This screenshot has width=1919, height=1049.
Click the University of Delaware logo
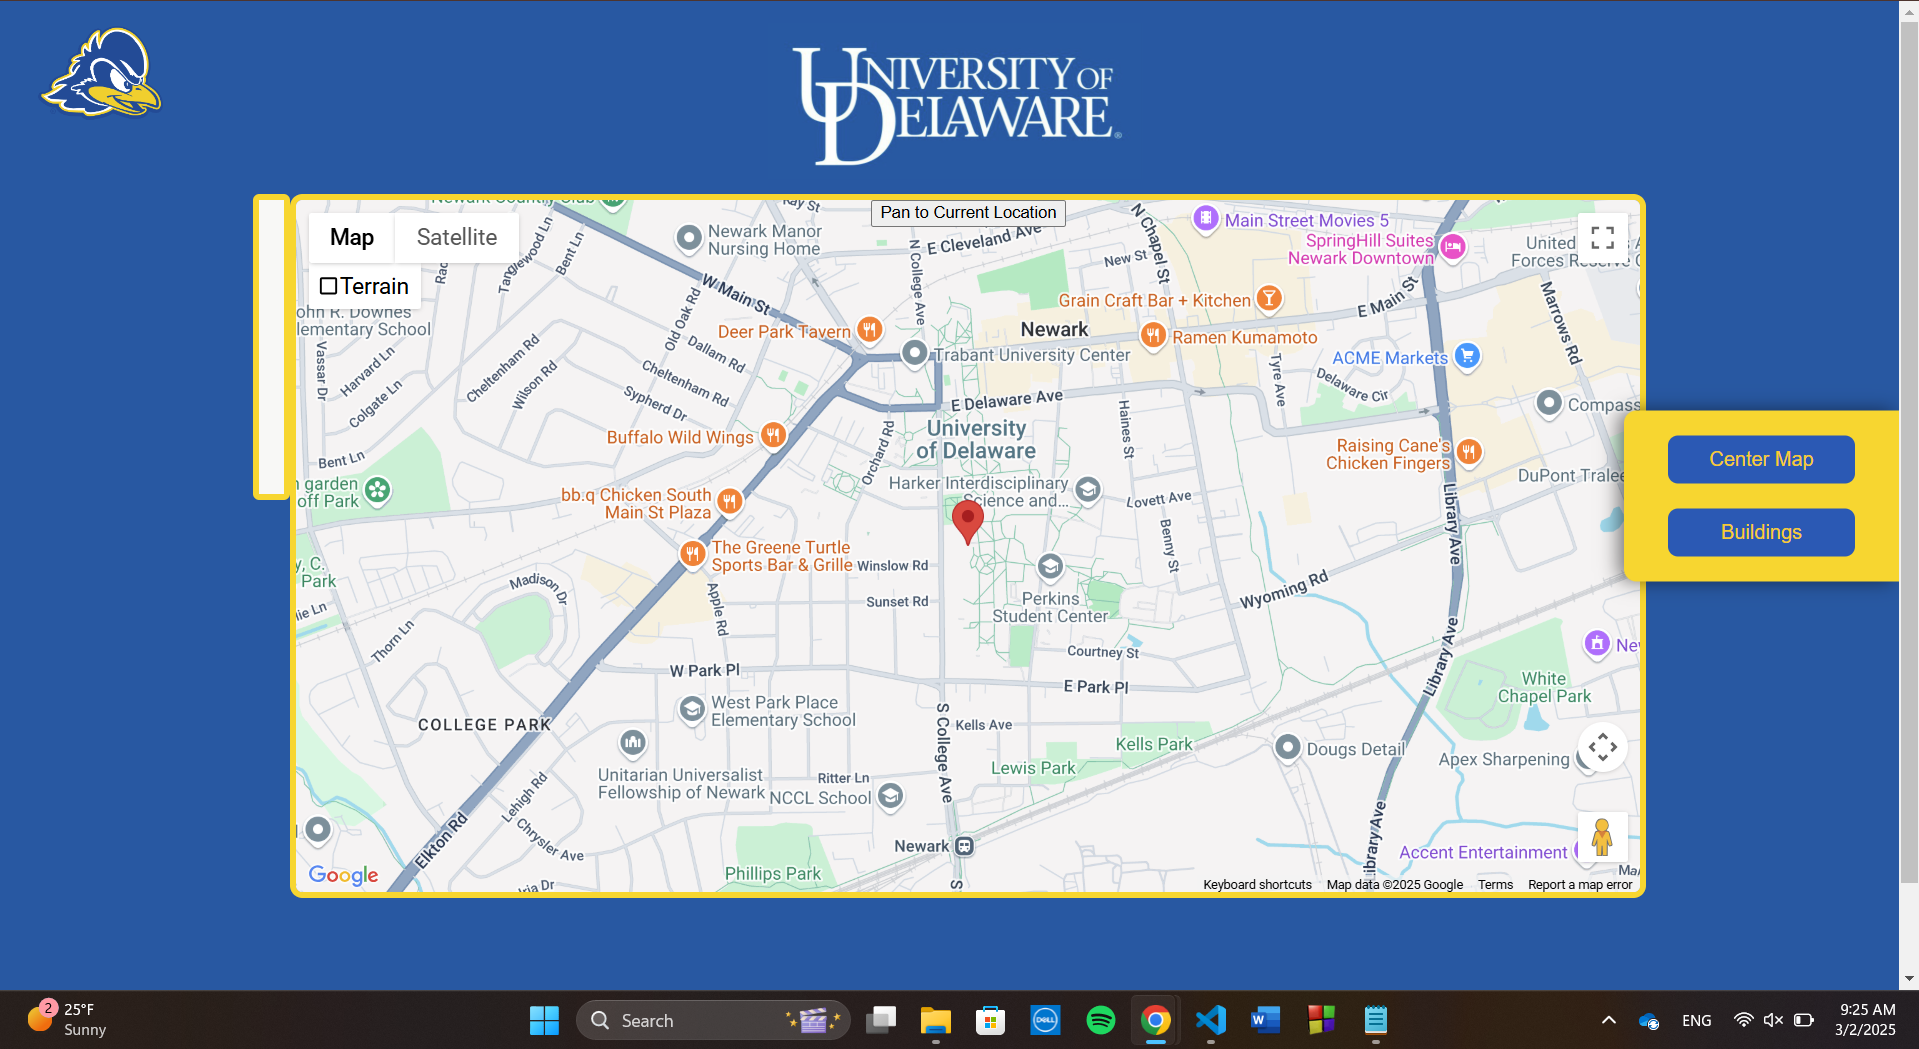point(957,105)
